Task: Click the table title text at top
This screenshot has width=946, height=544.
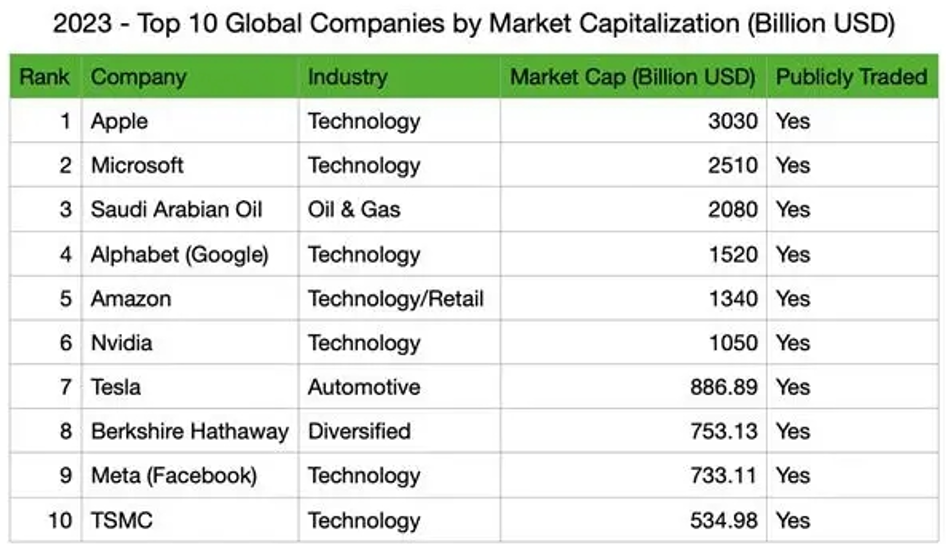Action: pyautogui.click(x=473, y=24)
